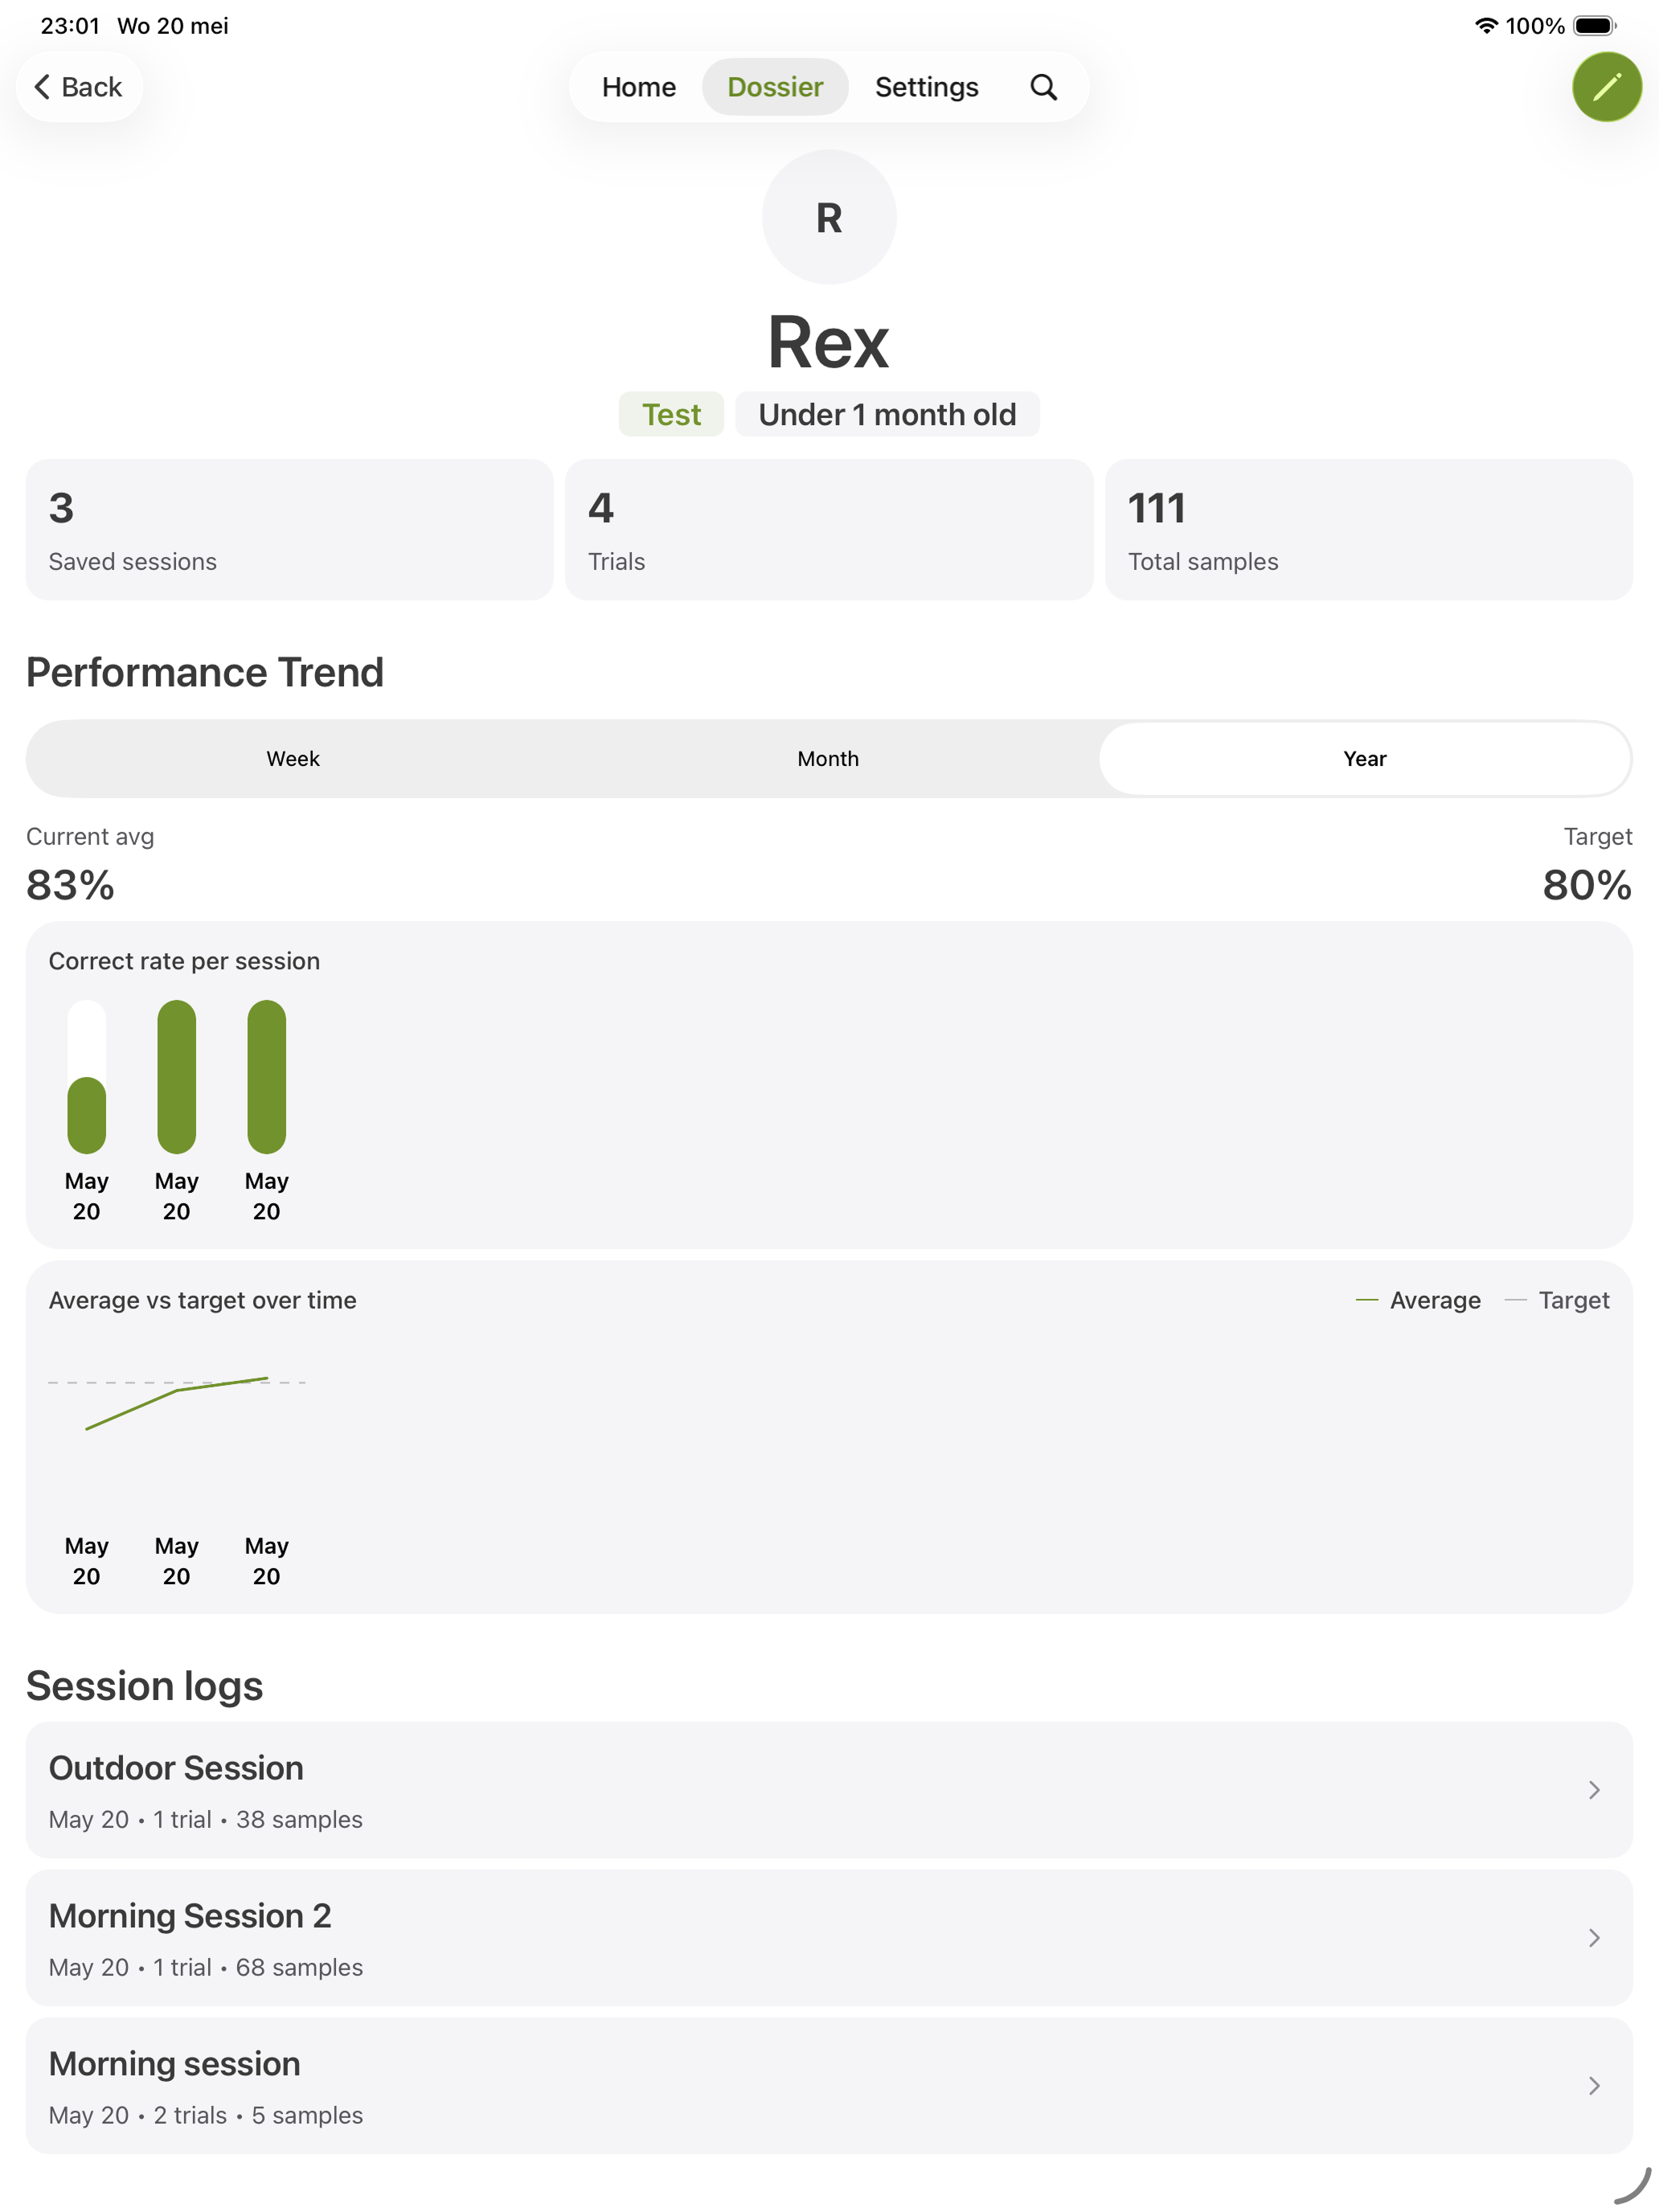Viewport: 1659px width, 2212px height.
Task: Open search with the magnifier icon
Action: click(x=1043, y=87)
